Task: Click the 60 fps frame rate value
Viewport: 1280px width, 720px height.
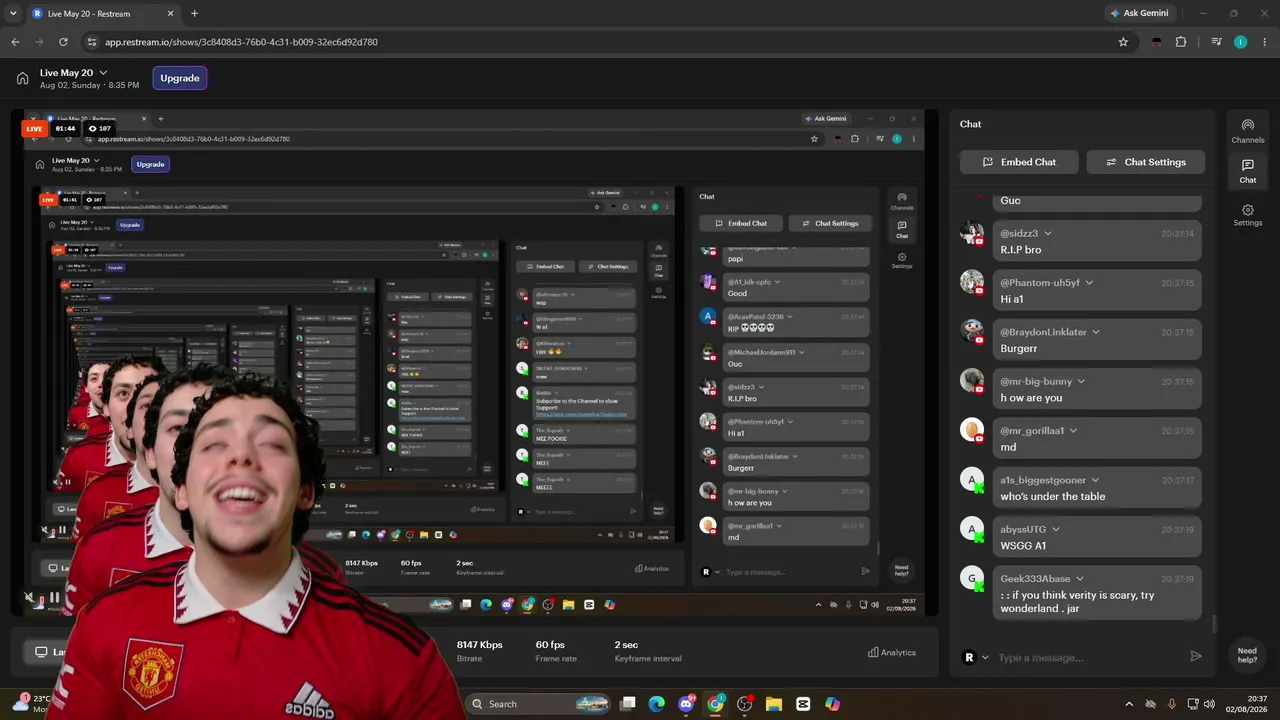Action: (550, 645)
